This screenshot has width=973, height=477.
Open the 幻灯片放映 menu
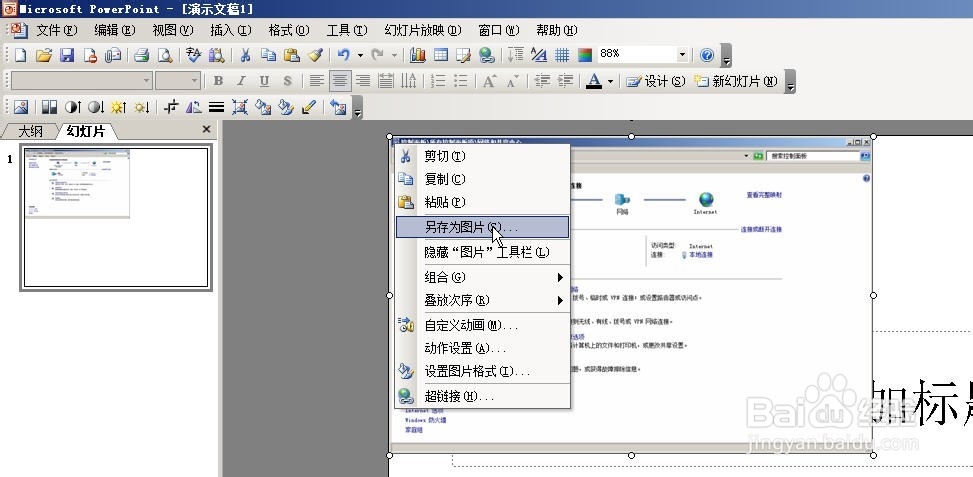click(x=423, y=30)
